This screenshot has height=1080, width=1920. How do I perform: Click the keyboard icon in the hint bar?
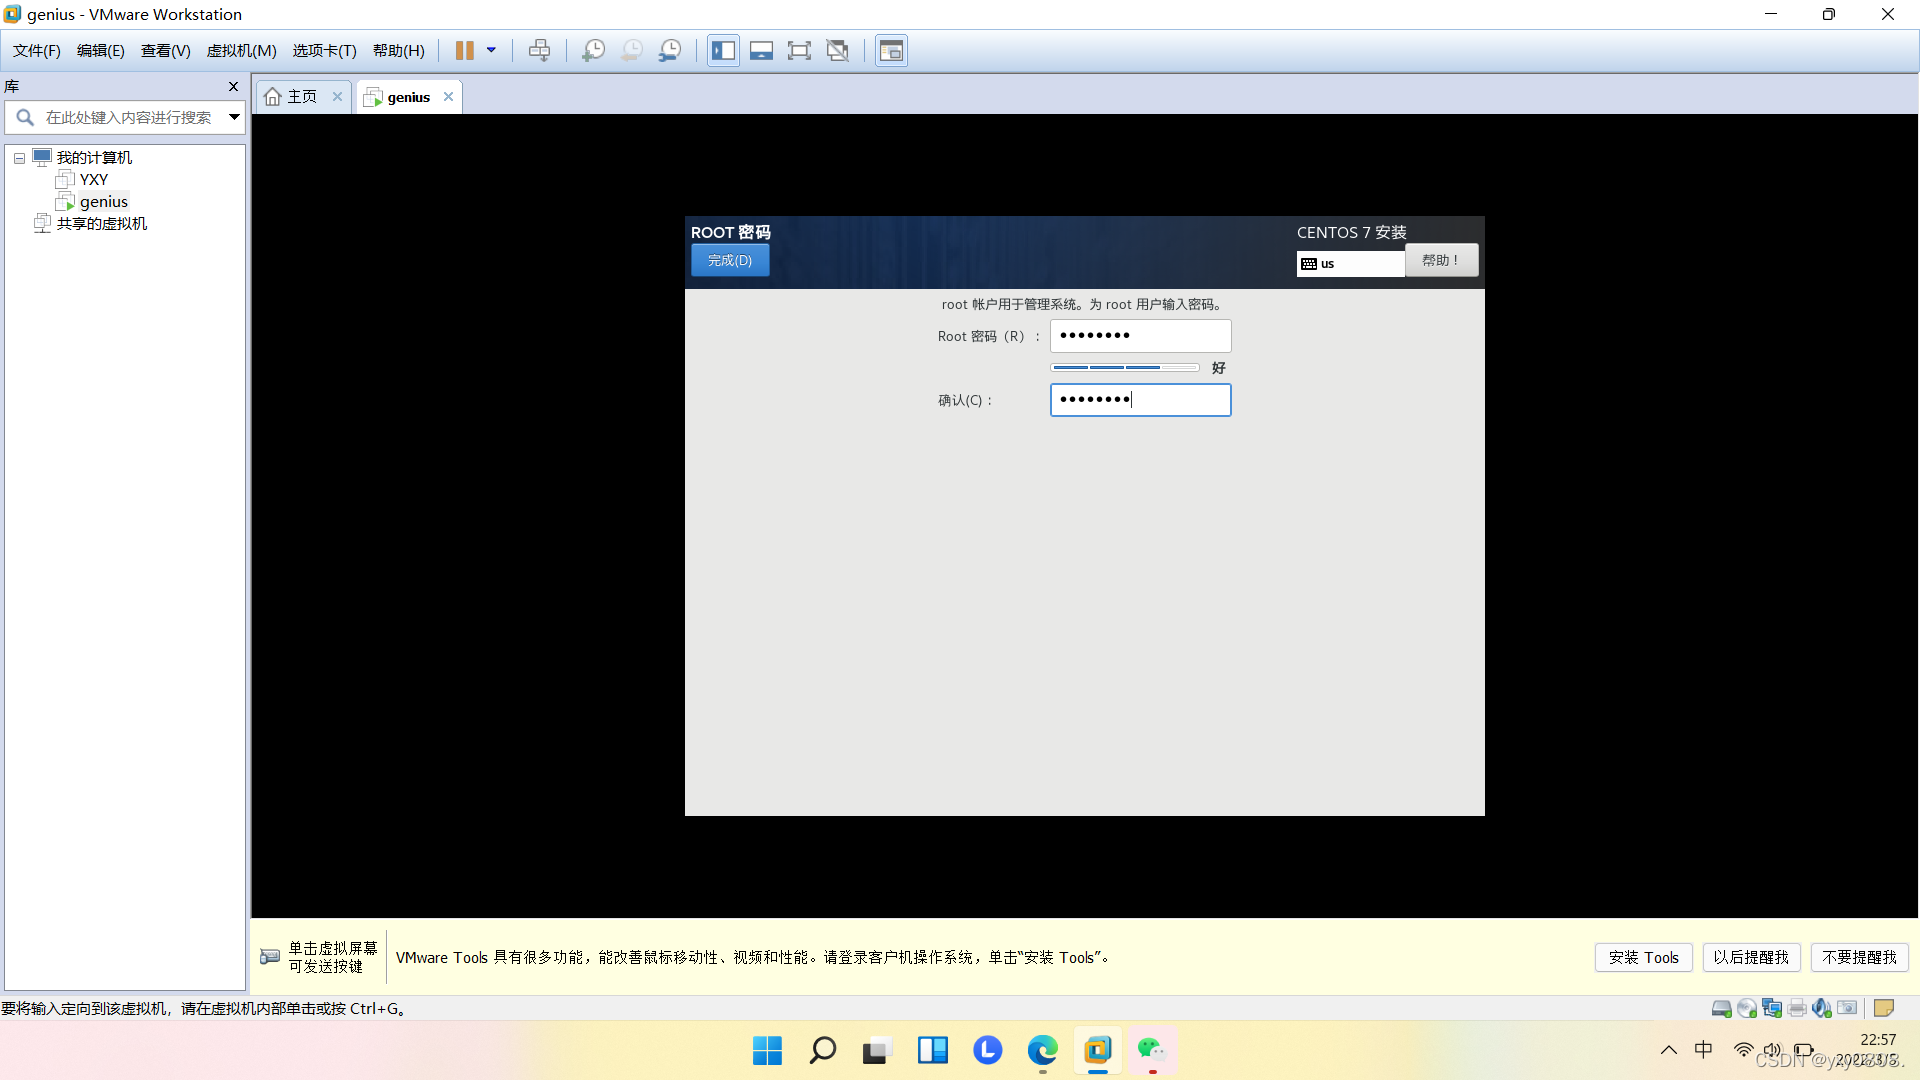(x=270, y=957)
